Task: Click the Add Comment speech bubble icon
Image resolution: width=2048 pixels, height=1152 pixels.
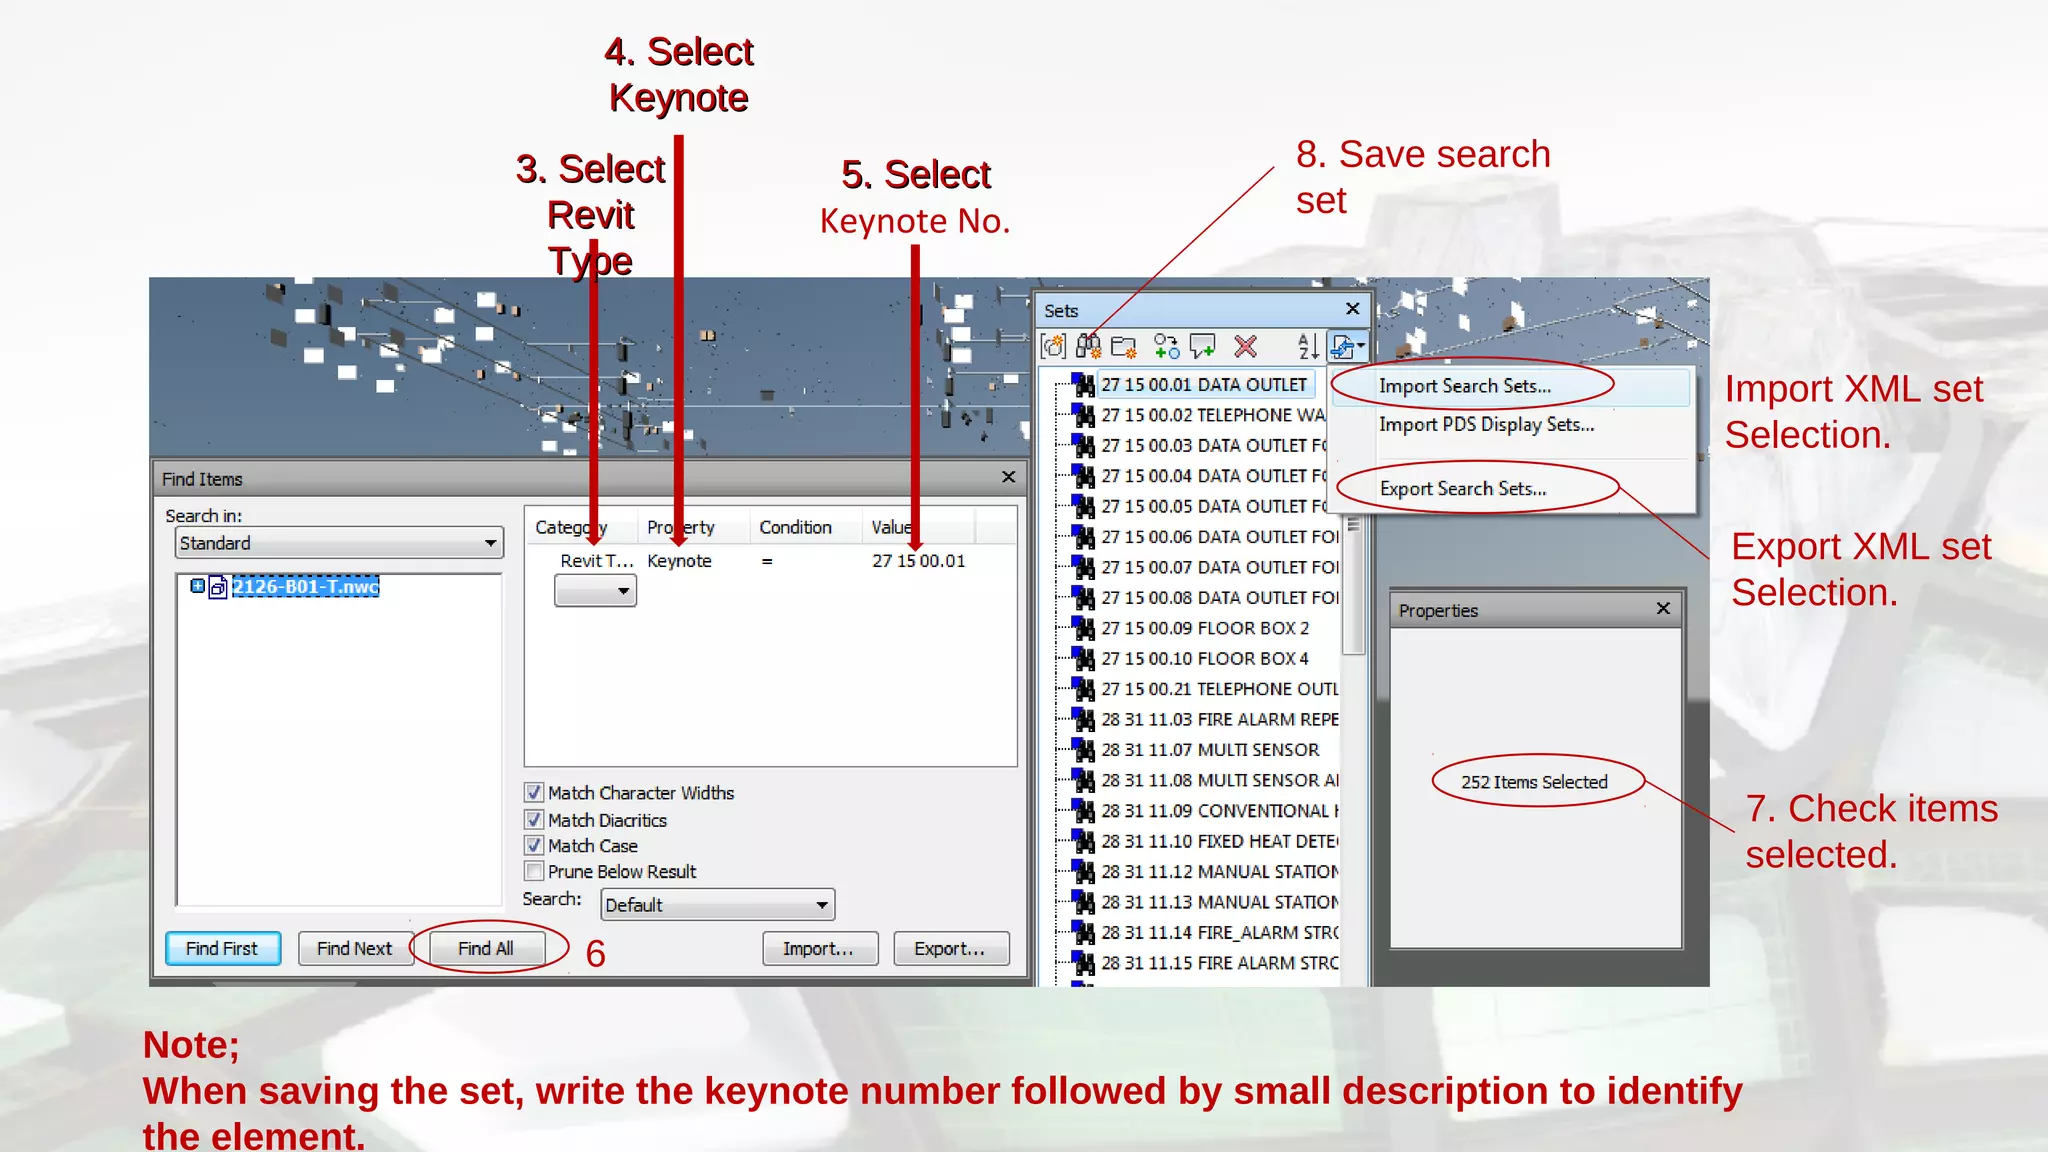Action: click(x=1203, y=347)
